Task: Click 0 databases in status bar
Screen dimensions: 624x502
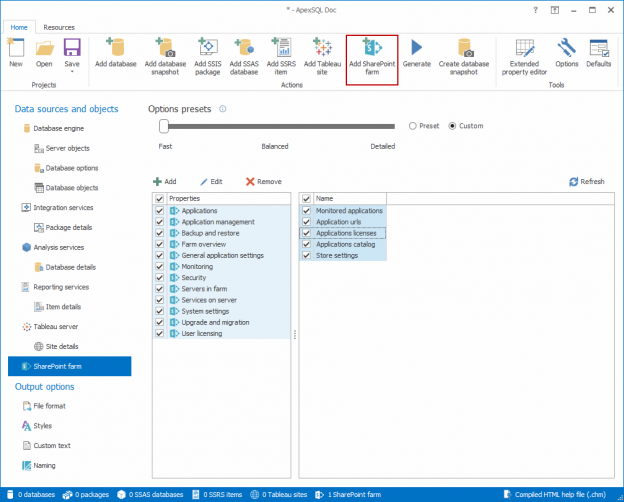Action: [31, 494]
